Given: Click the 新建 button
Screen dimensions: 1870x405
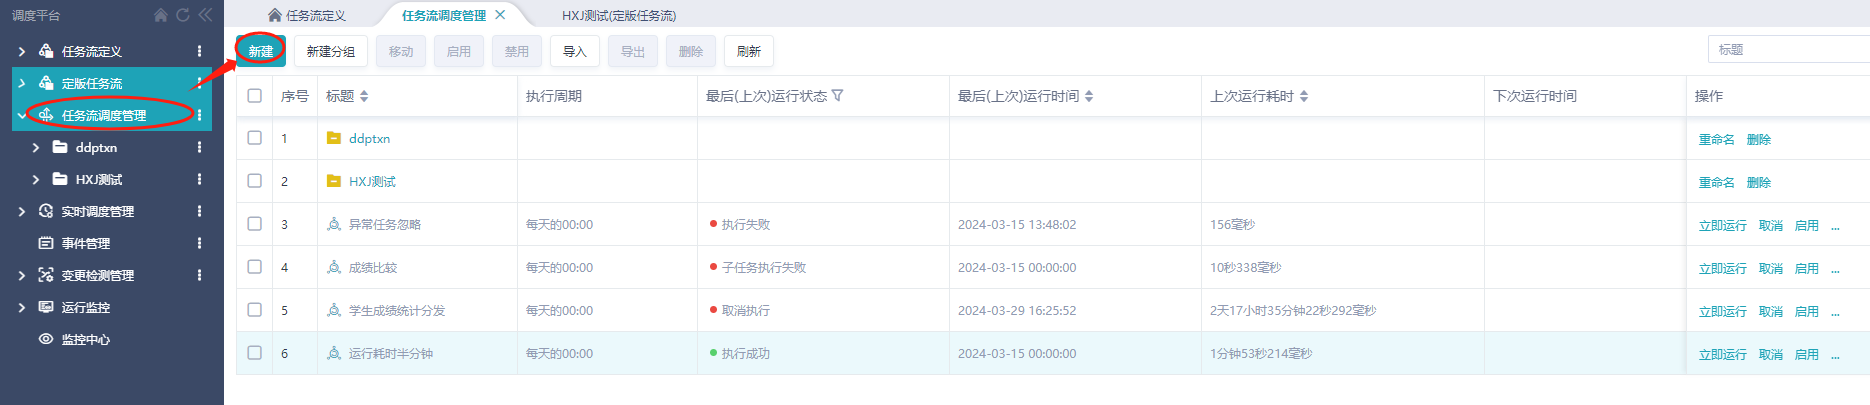Looking at the screenshot, I should click(x=261, y=51).
